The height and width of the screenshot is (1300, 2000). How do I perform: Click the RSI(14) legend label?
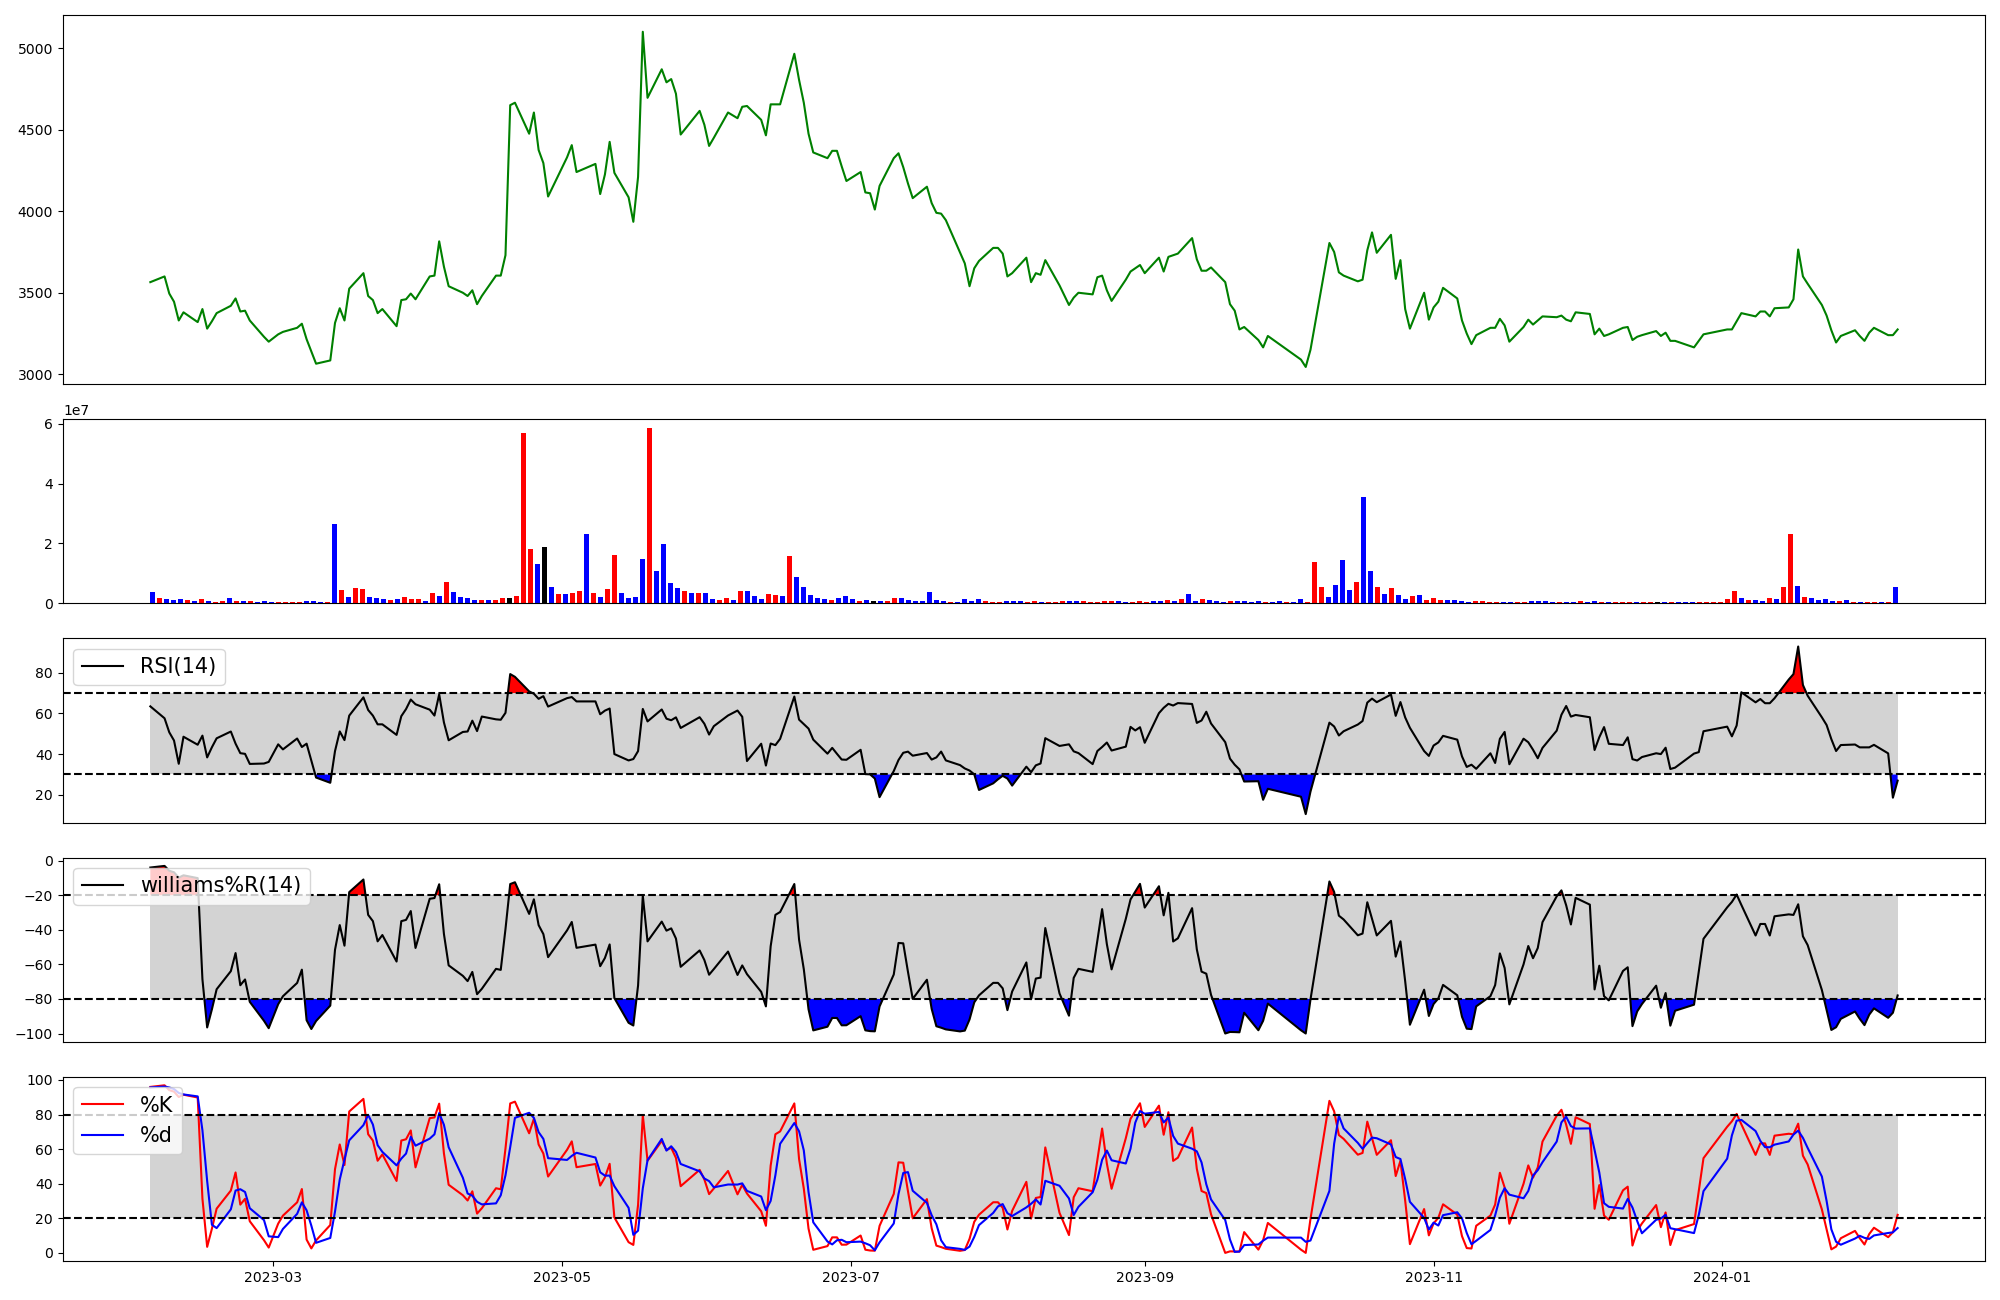coord(177,666)
